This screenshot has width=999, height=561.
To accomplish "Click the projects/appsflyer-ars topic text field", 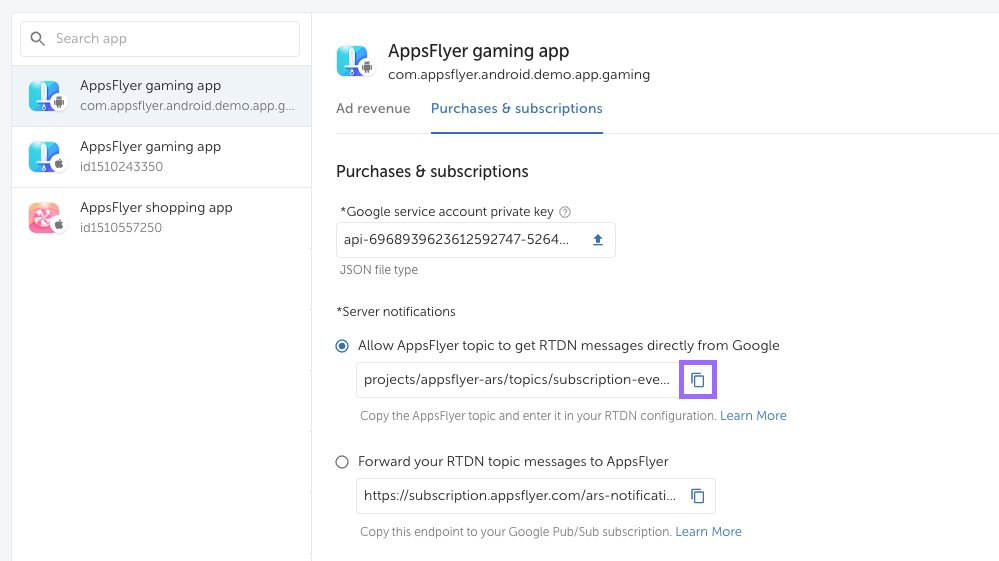I will tap(516, 380).
